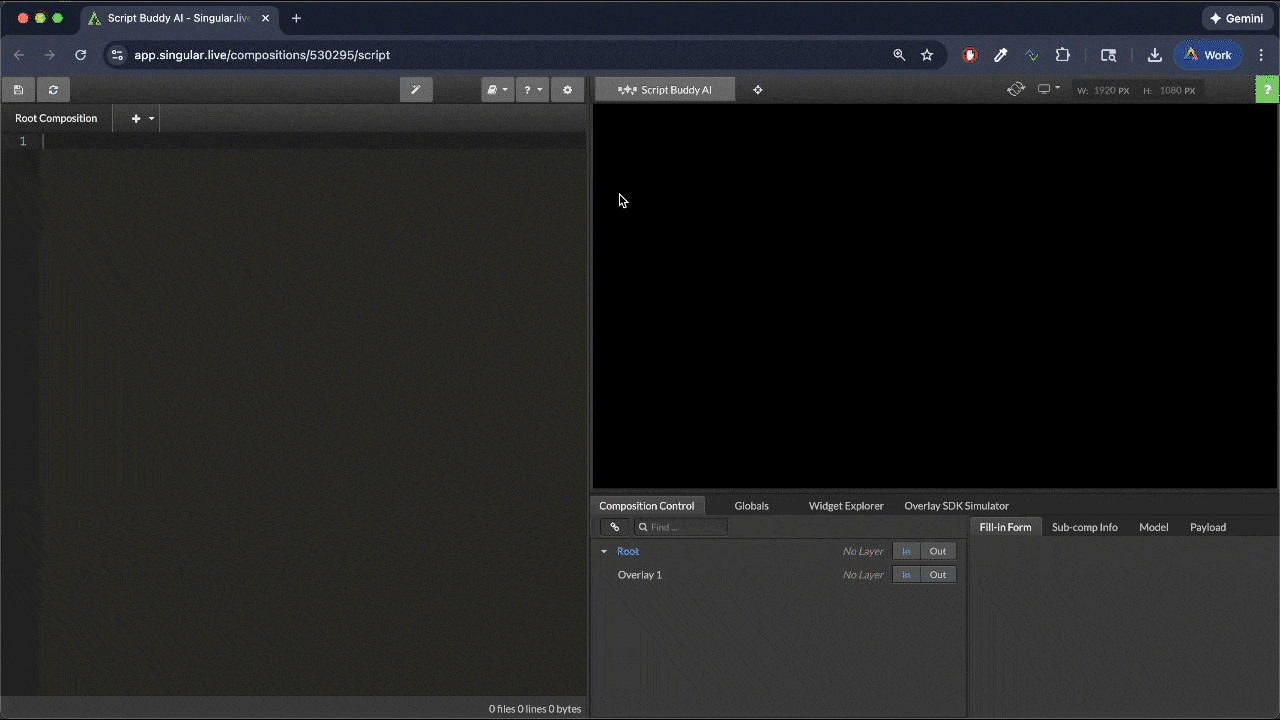The image size is (1280, 720).
Task: Click the address bar URL
Action: point(262,55)
